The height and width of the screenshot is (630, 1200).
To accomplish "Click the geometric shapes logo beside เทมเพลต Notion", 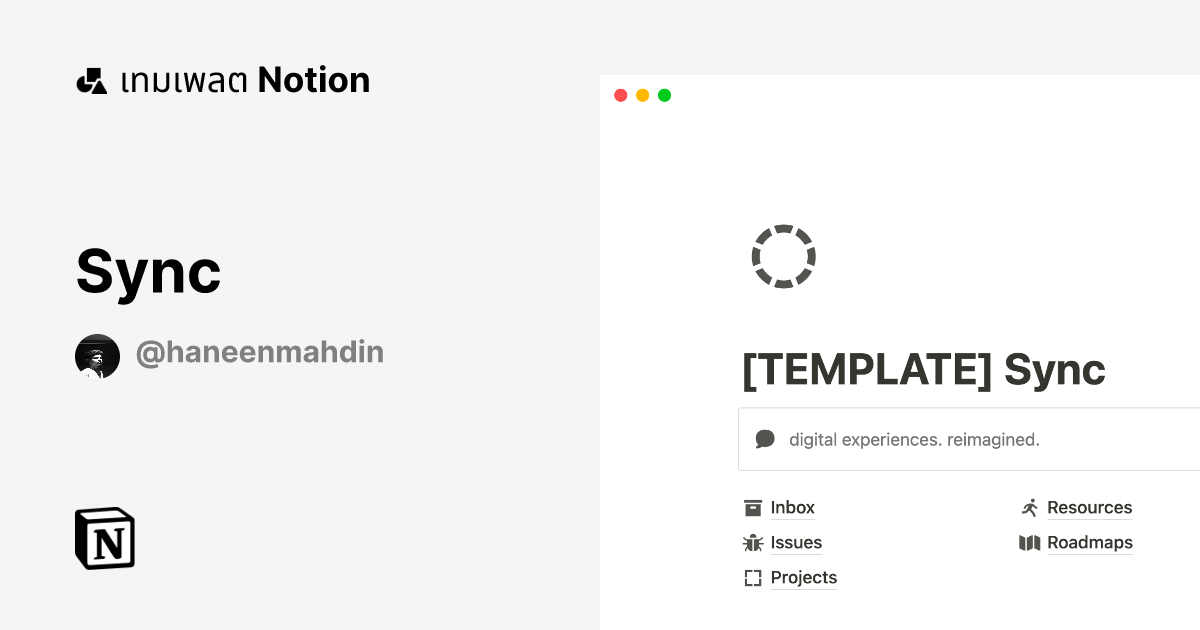I will [x=91, y=80].
